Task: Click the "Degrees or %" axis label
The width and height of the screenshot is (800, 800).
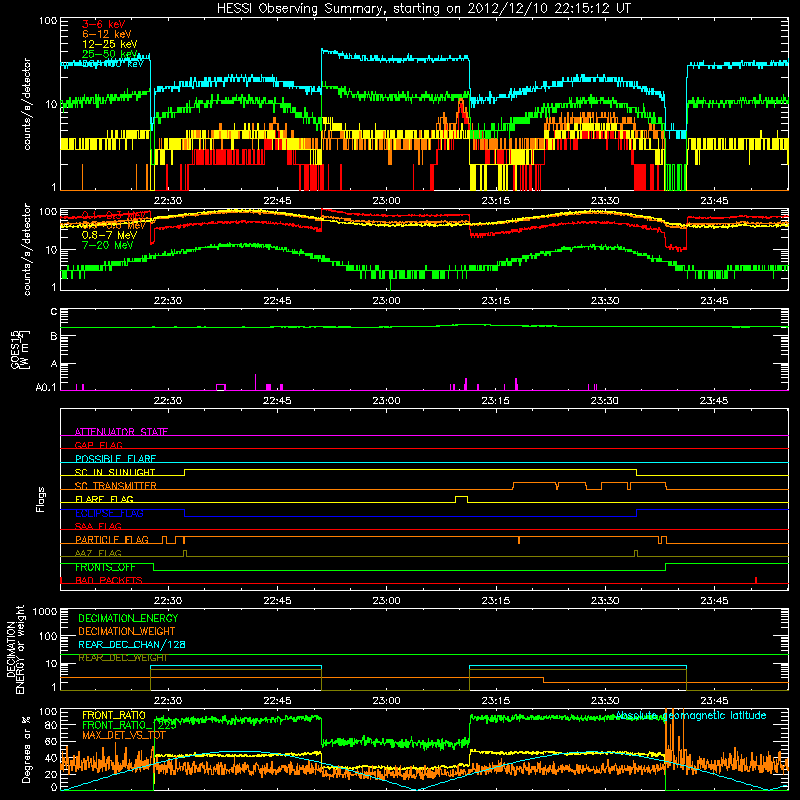Action: coord(26,749)
